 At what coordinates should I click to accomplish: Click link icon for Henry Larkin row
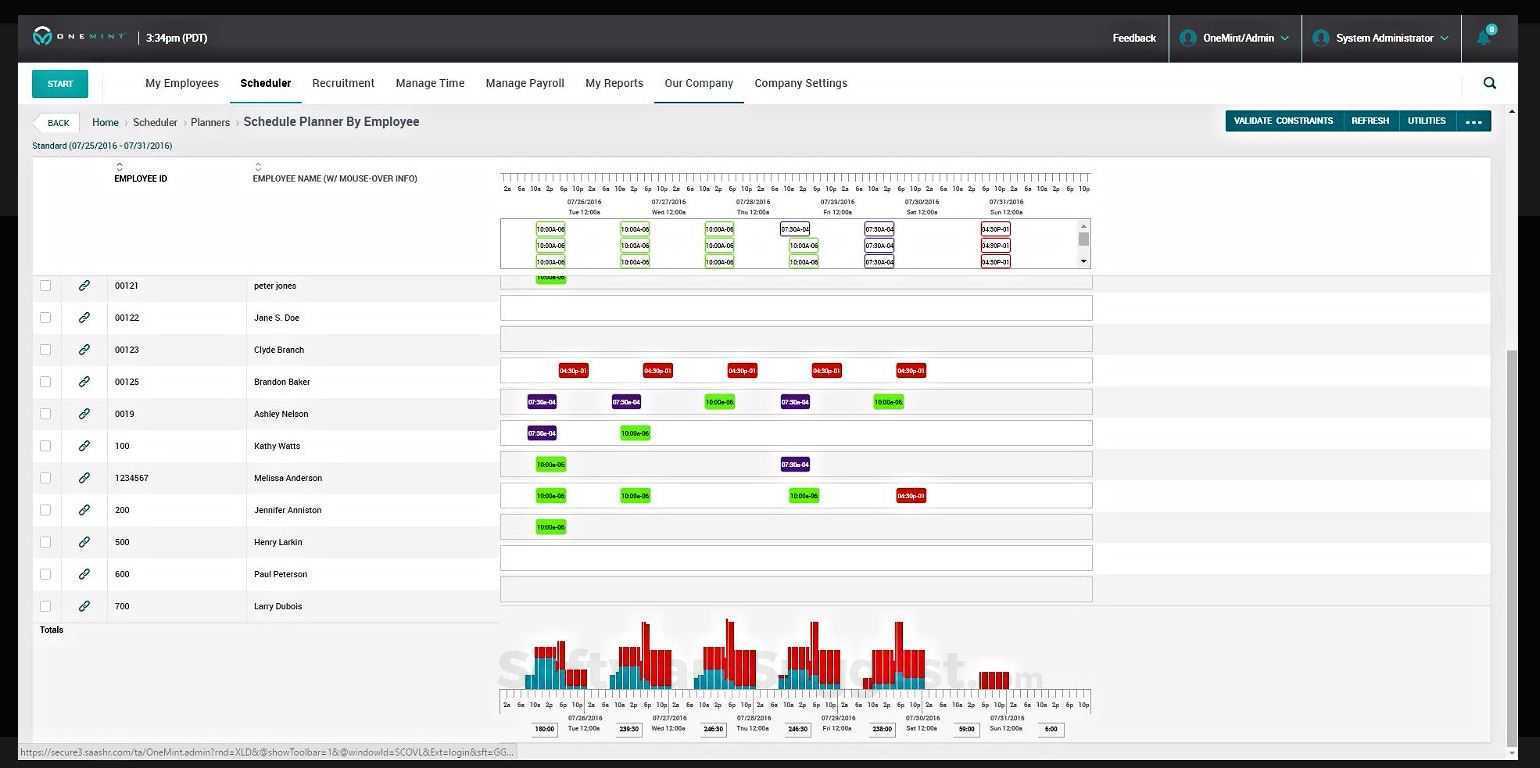click(84, 542)
